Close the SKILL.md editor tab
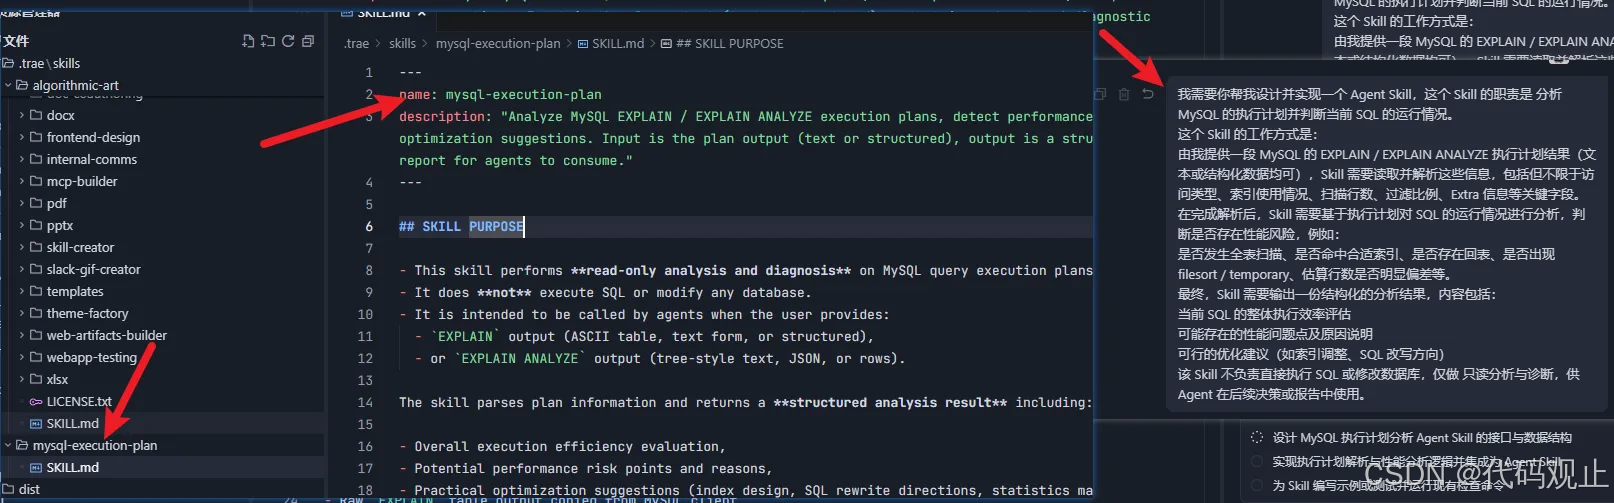The height and width of the screenshot is (503, 1614). tap(422, 13)
